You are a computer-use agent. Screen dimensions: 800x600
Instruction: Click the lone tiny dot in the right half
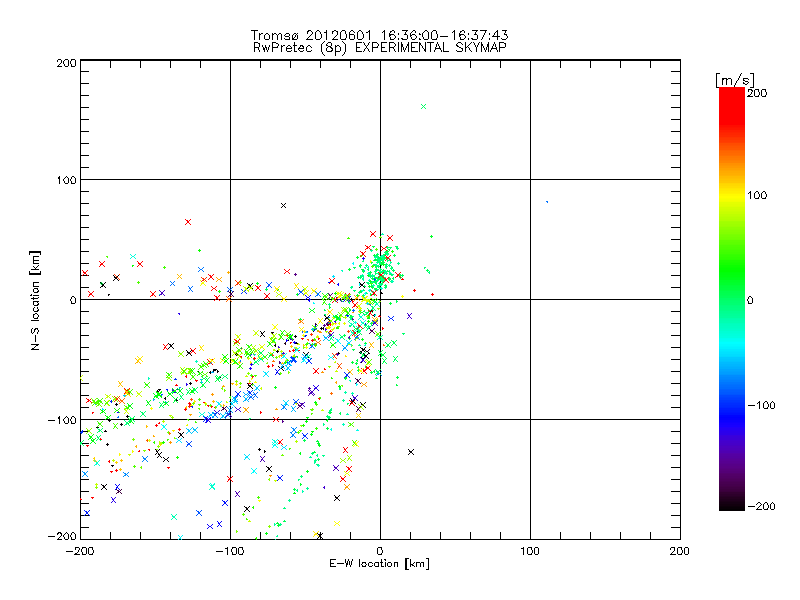(547, 202)
